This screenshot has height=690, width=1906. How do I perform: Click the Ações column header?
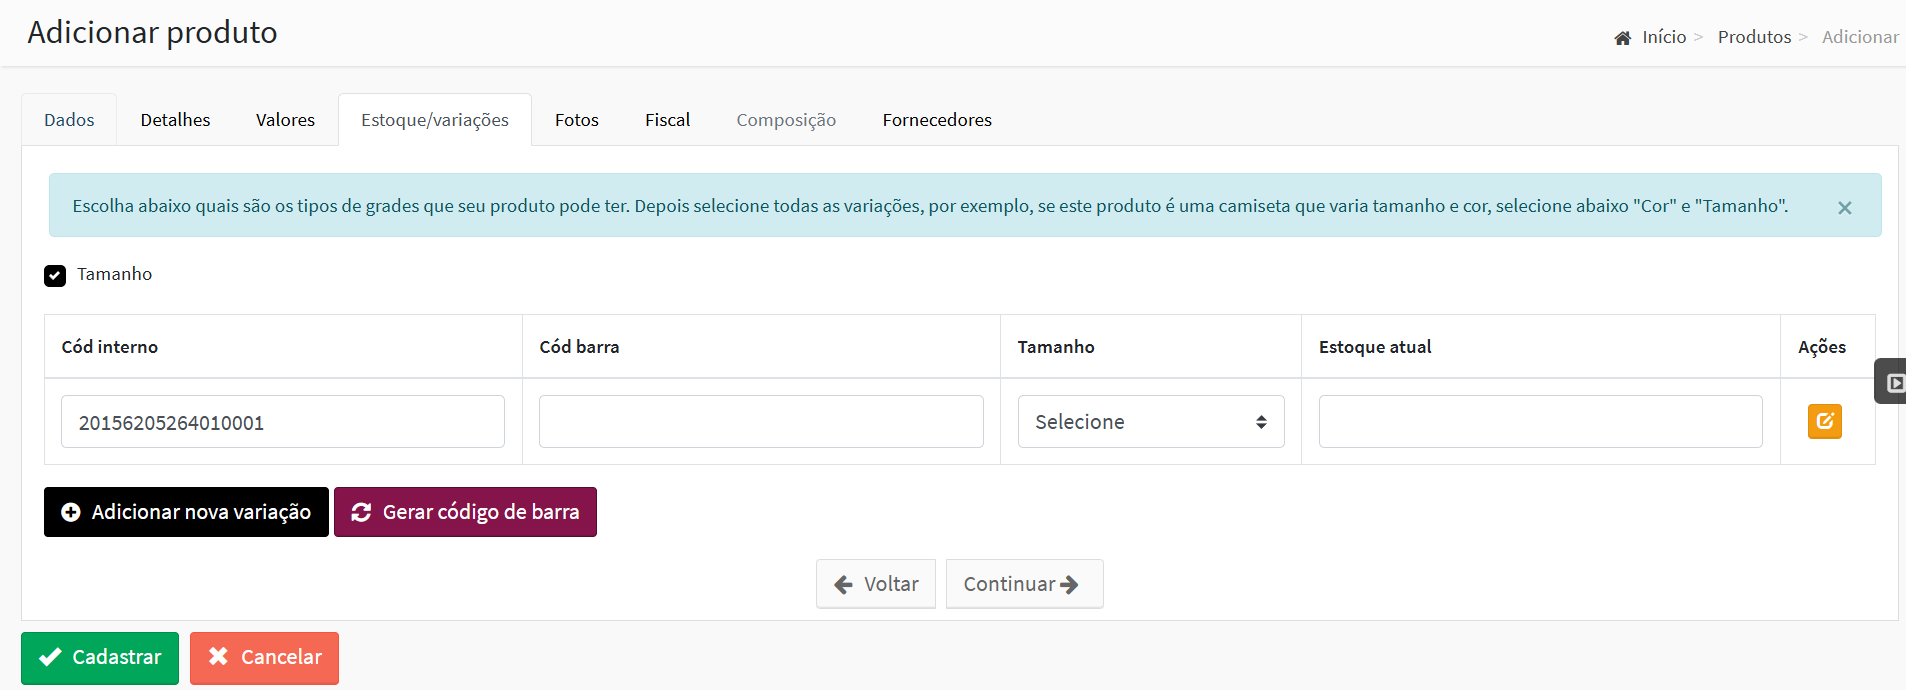tap(1822, 347)
